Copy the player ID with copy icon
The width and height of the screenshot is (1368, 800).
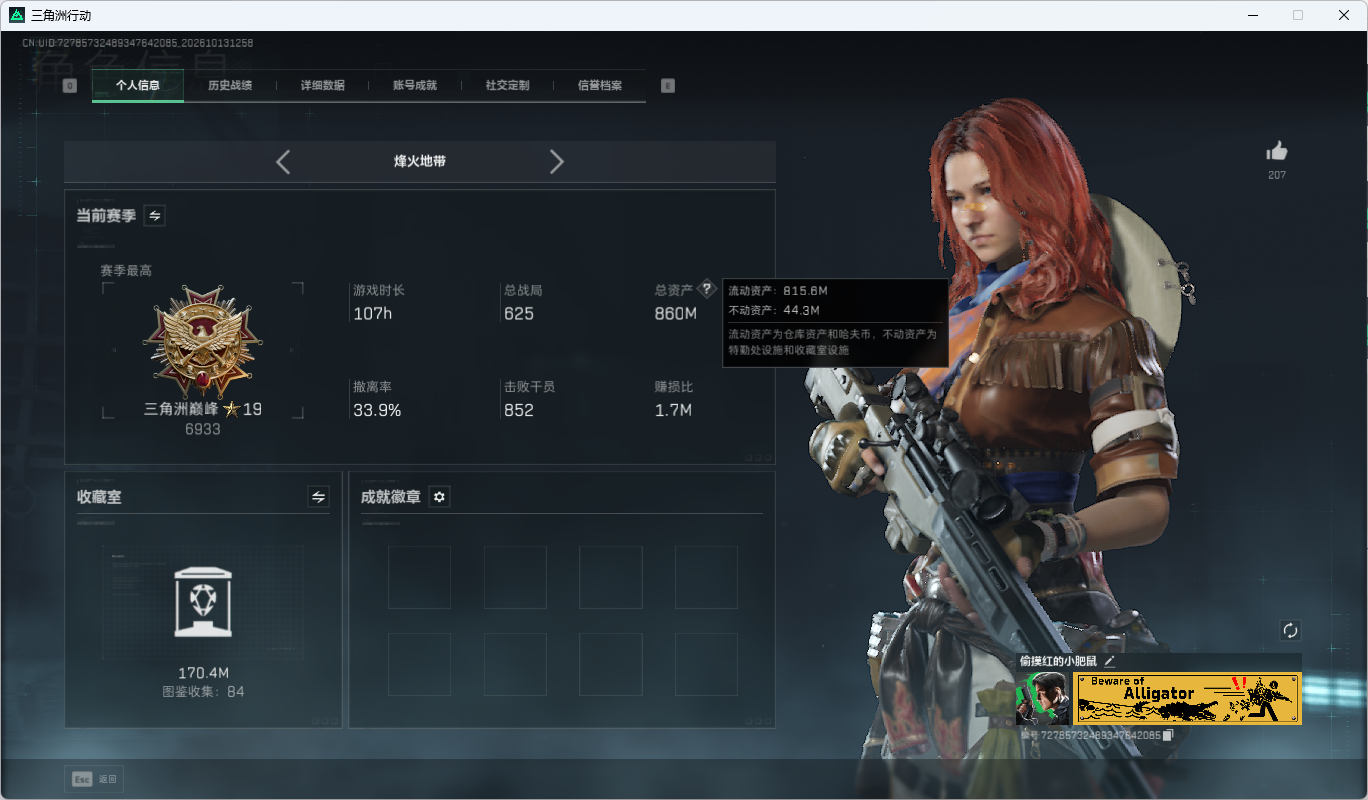point(1168,735)
